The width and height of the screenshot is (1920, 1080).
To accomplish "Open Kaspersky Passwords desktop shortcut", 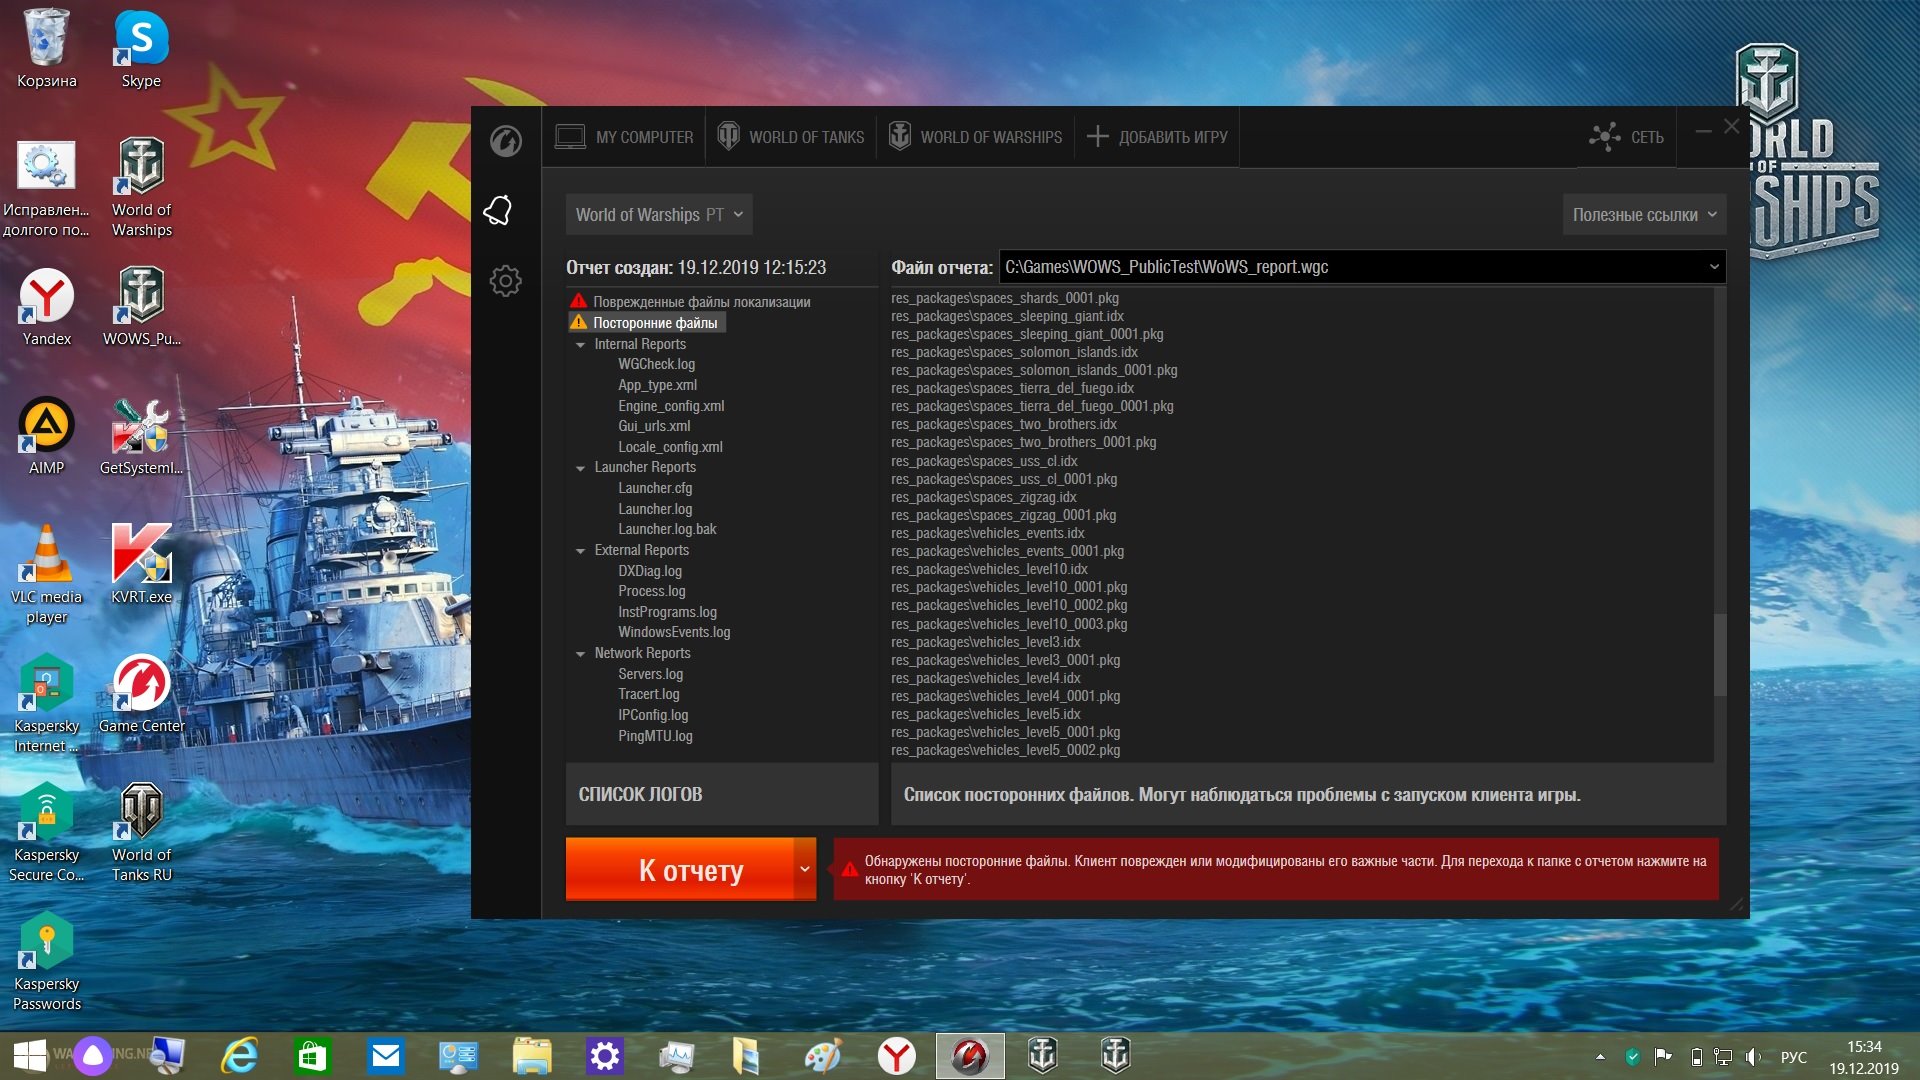I will pos(46,962).
